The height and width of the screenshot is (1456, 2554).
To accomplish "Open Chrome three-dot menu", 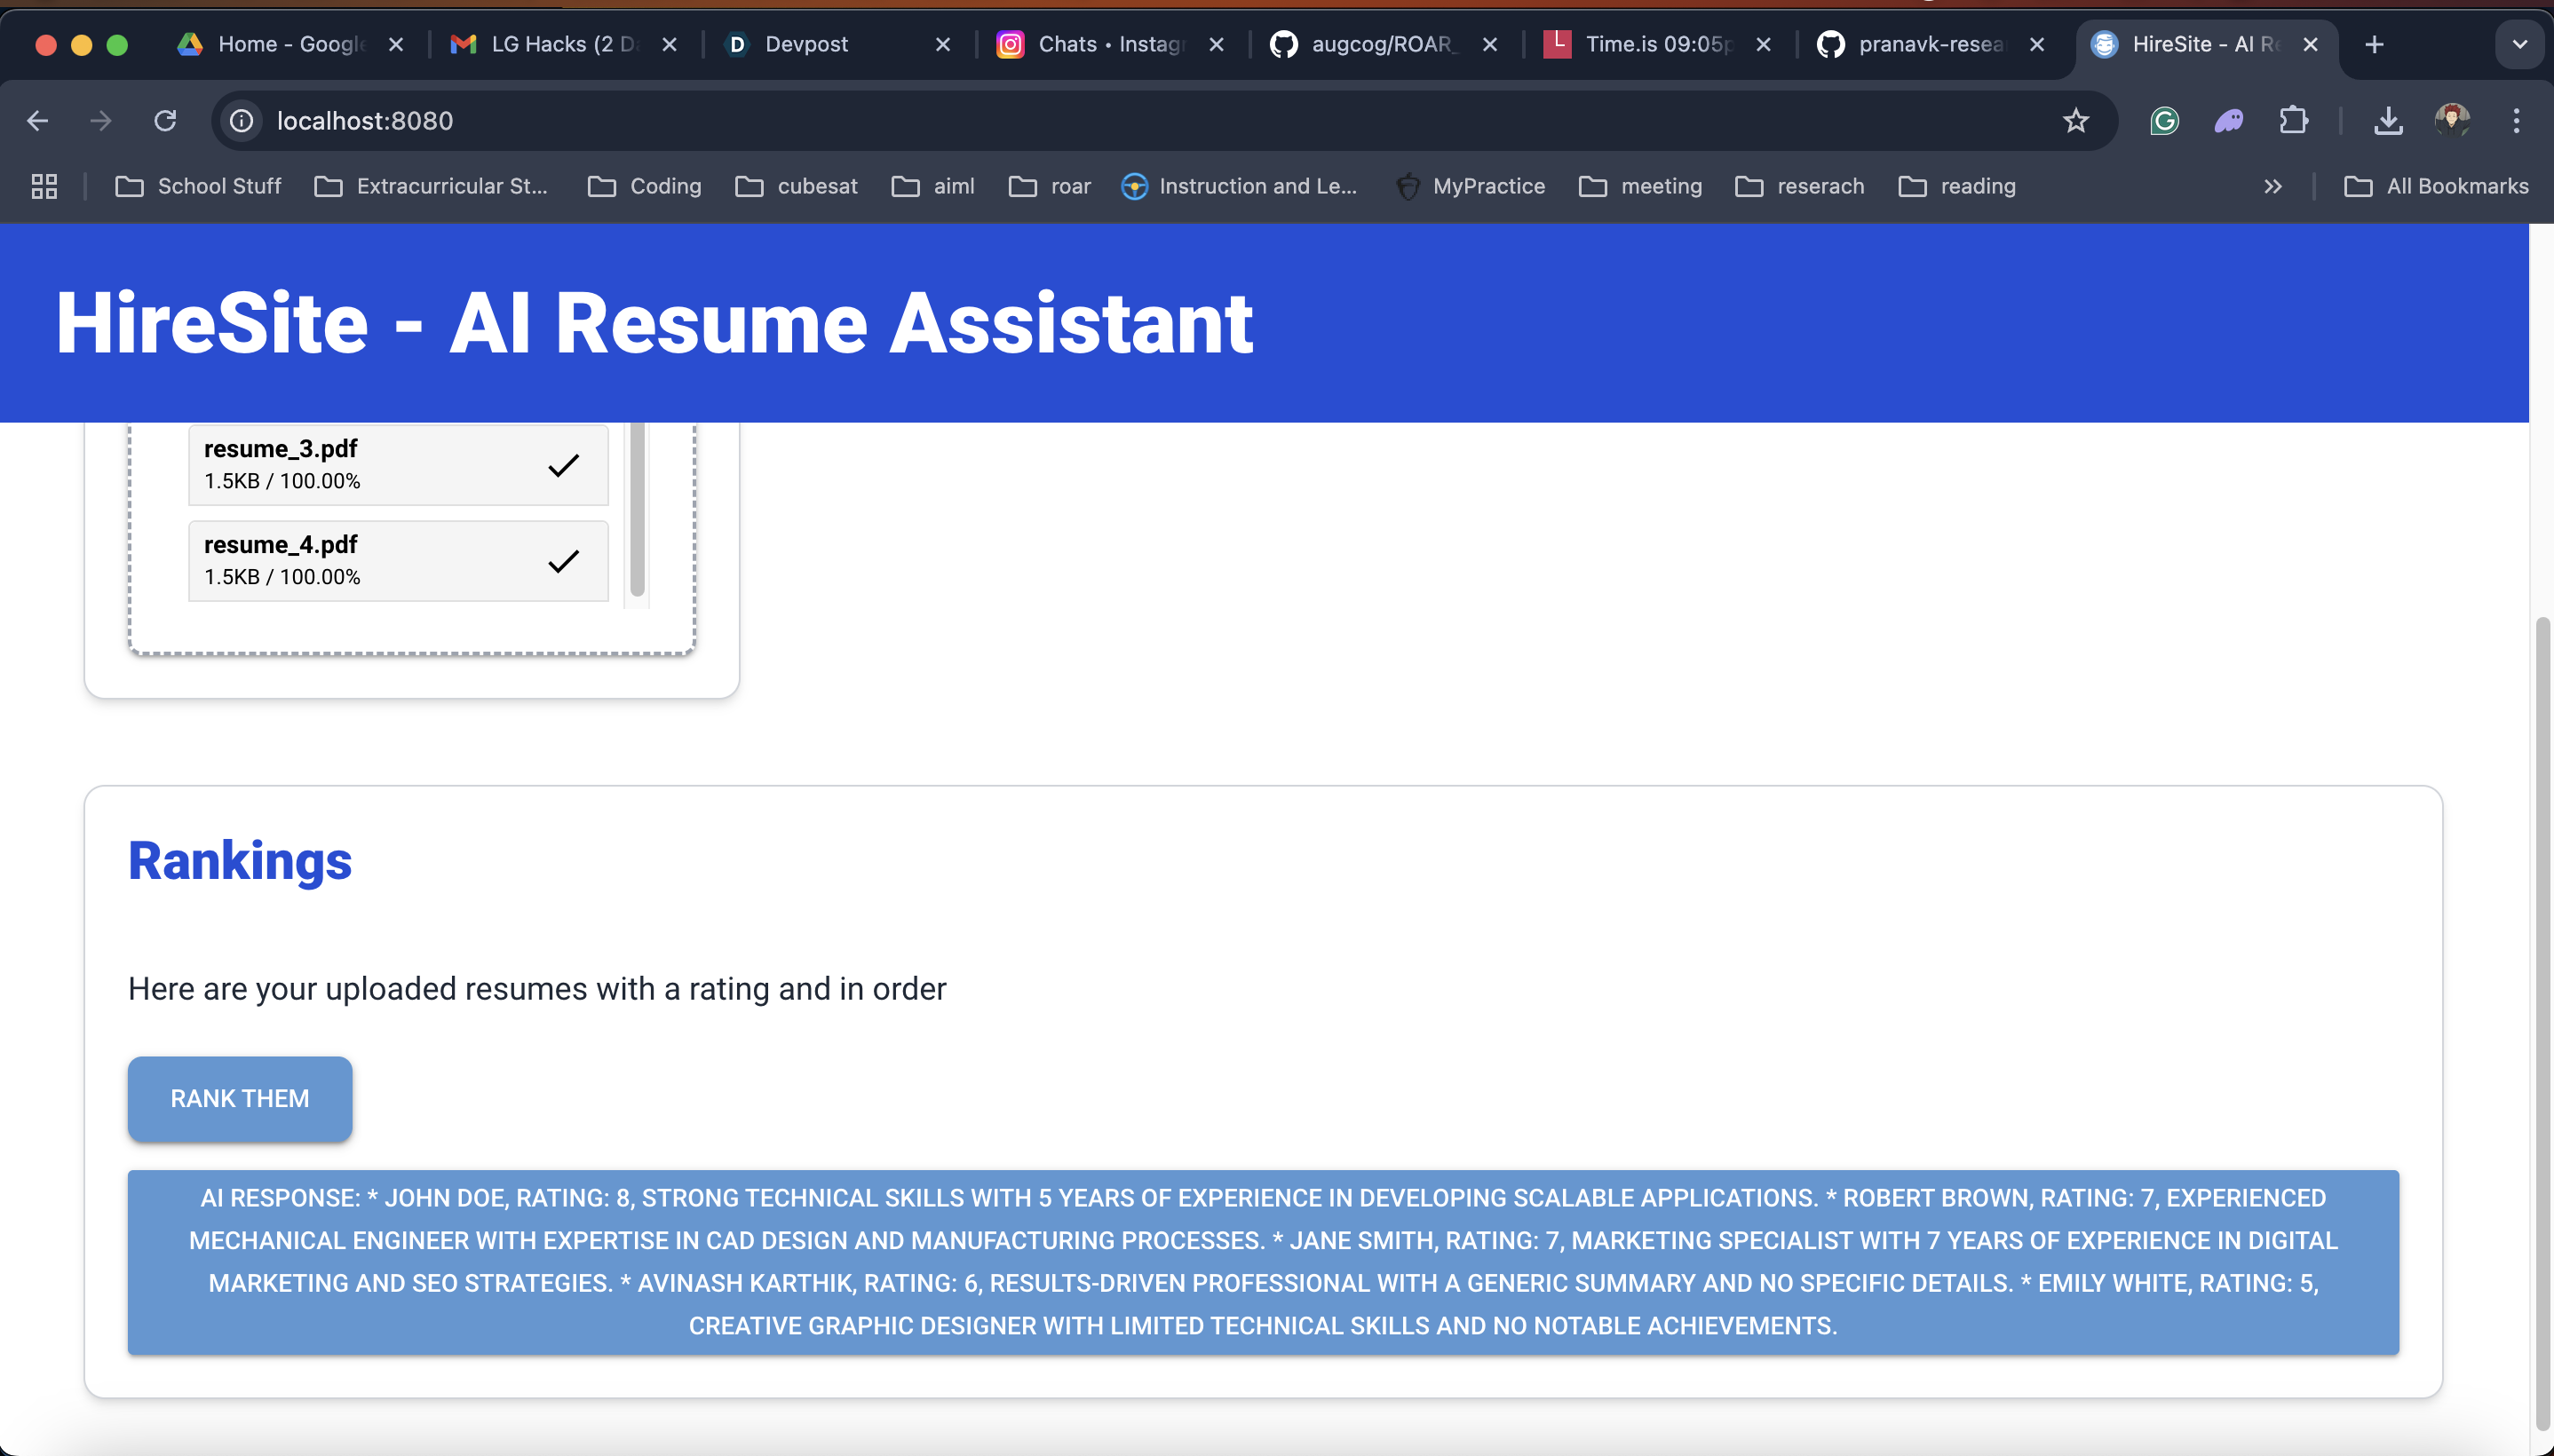I will tap(2516, 121).
